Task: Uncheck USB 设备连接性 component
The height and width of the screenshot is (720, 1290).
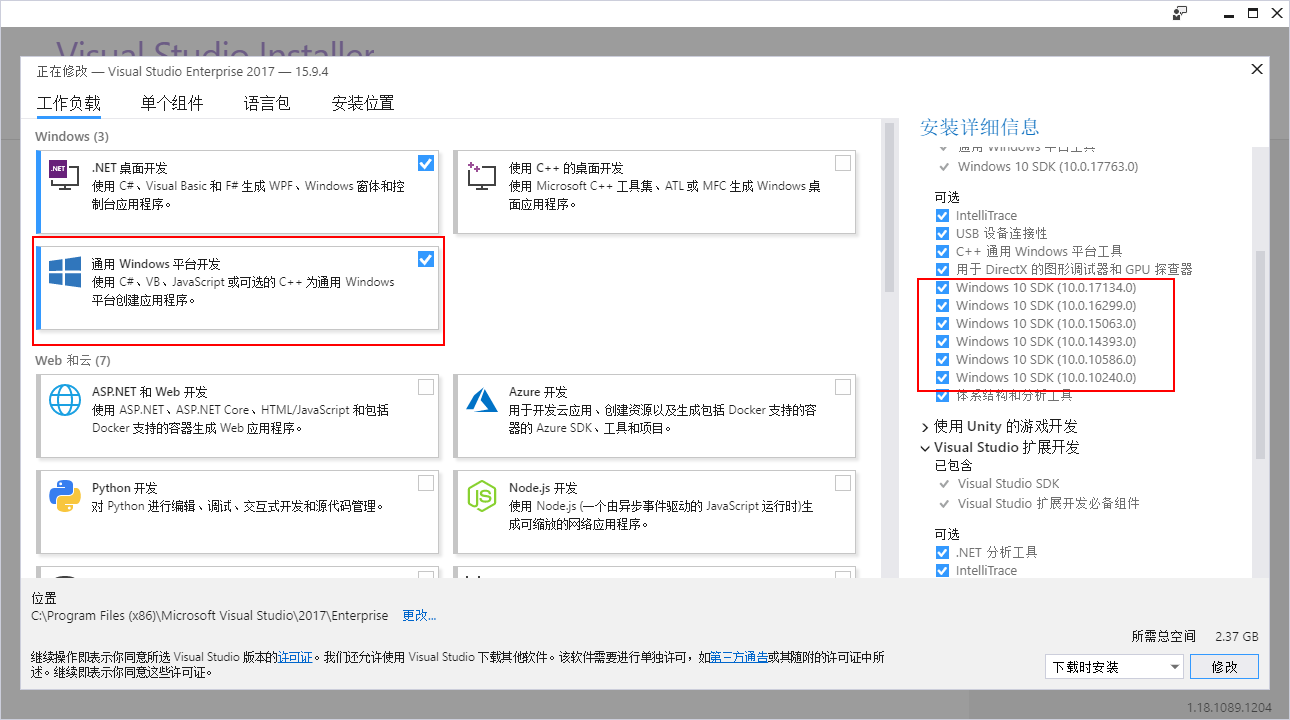Action: [942, 233]
